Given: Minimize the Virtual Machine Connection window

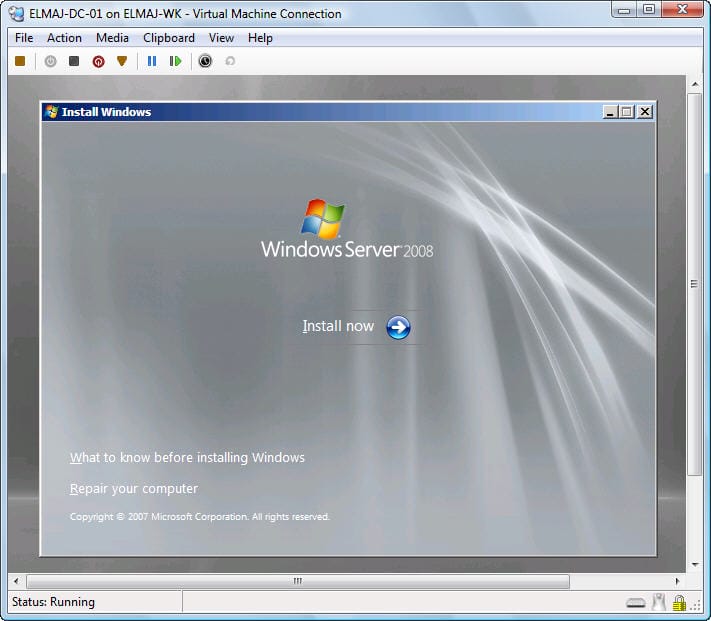Looking at the screenshot, I should click(624, 10).
